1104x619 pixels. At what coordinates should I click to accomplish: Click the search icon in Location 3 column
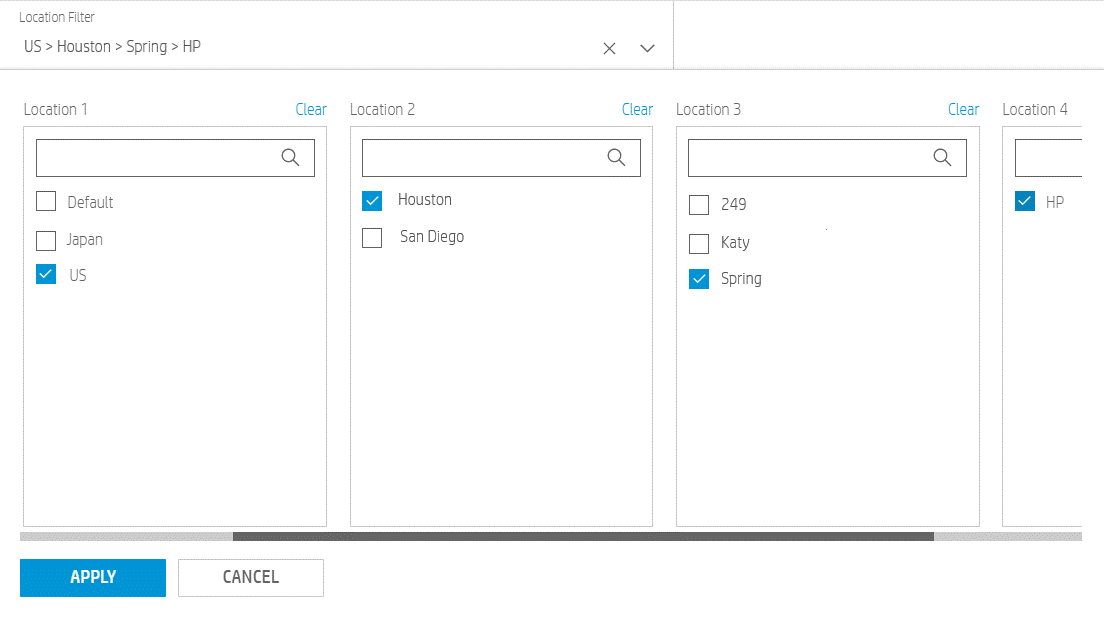(x=942, y=157)
